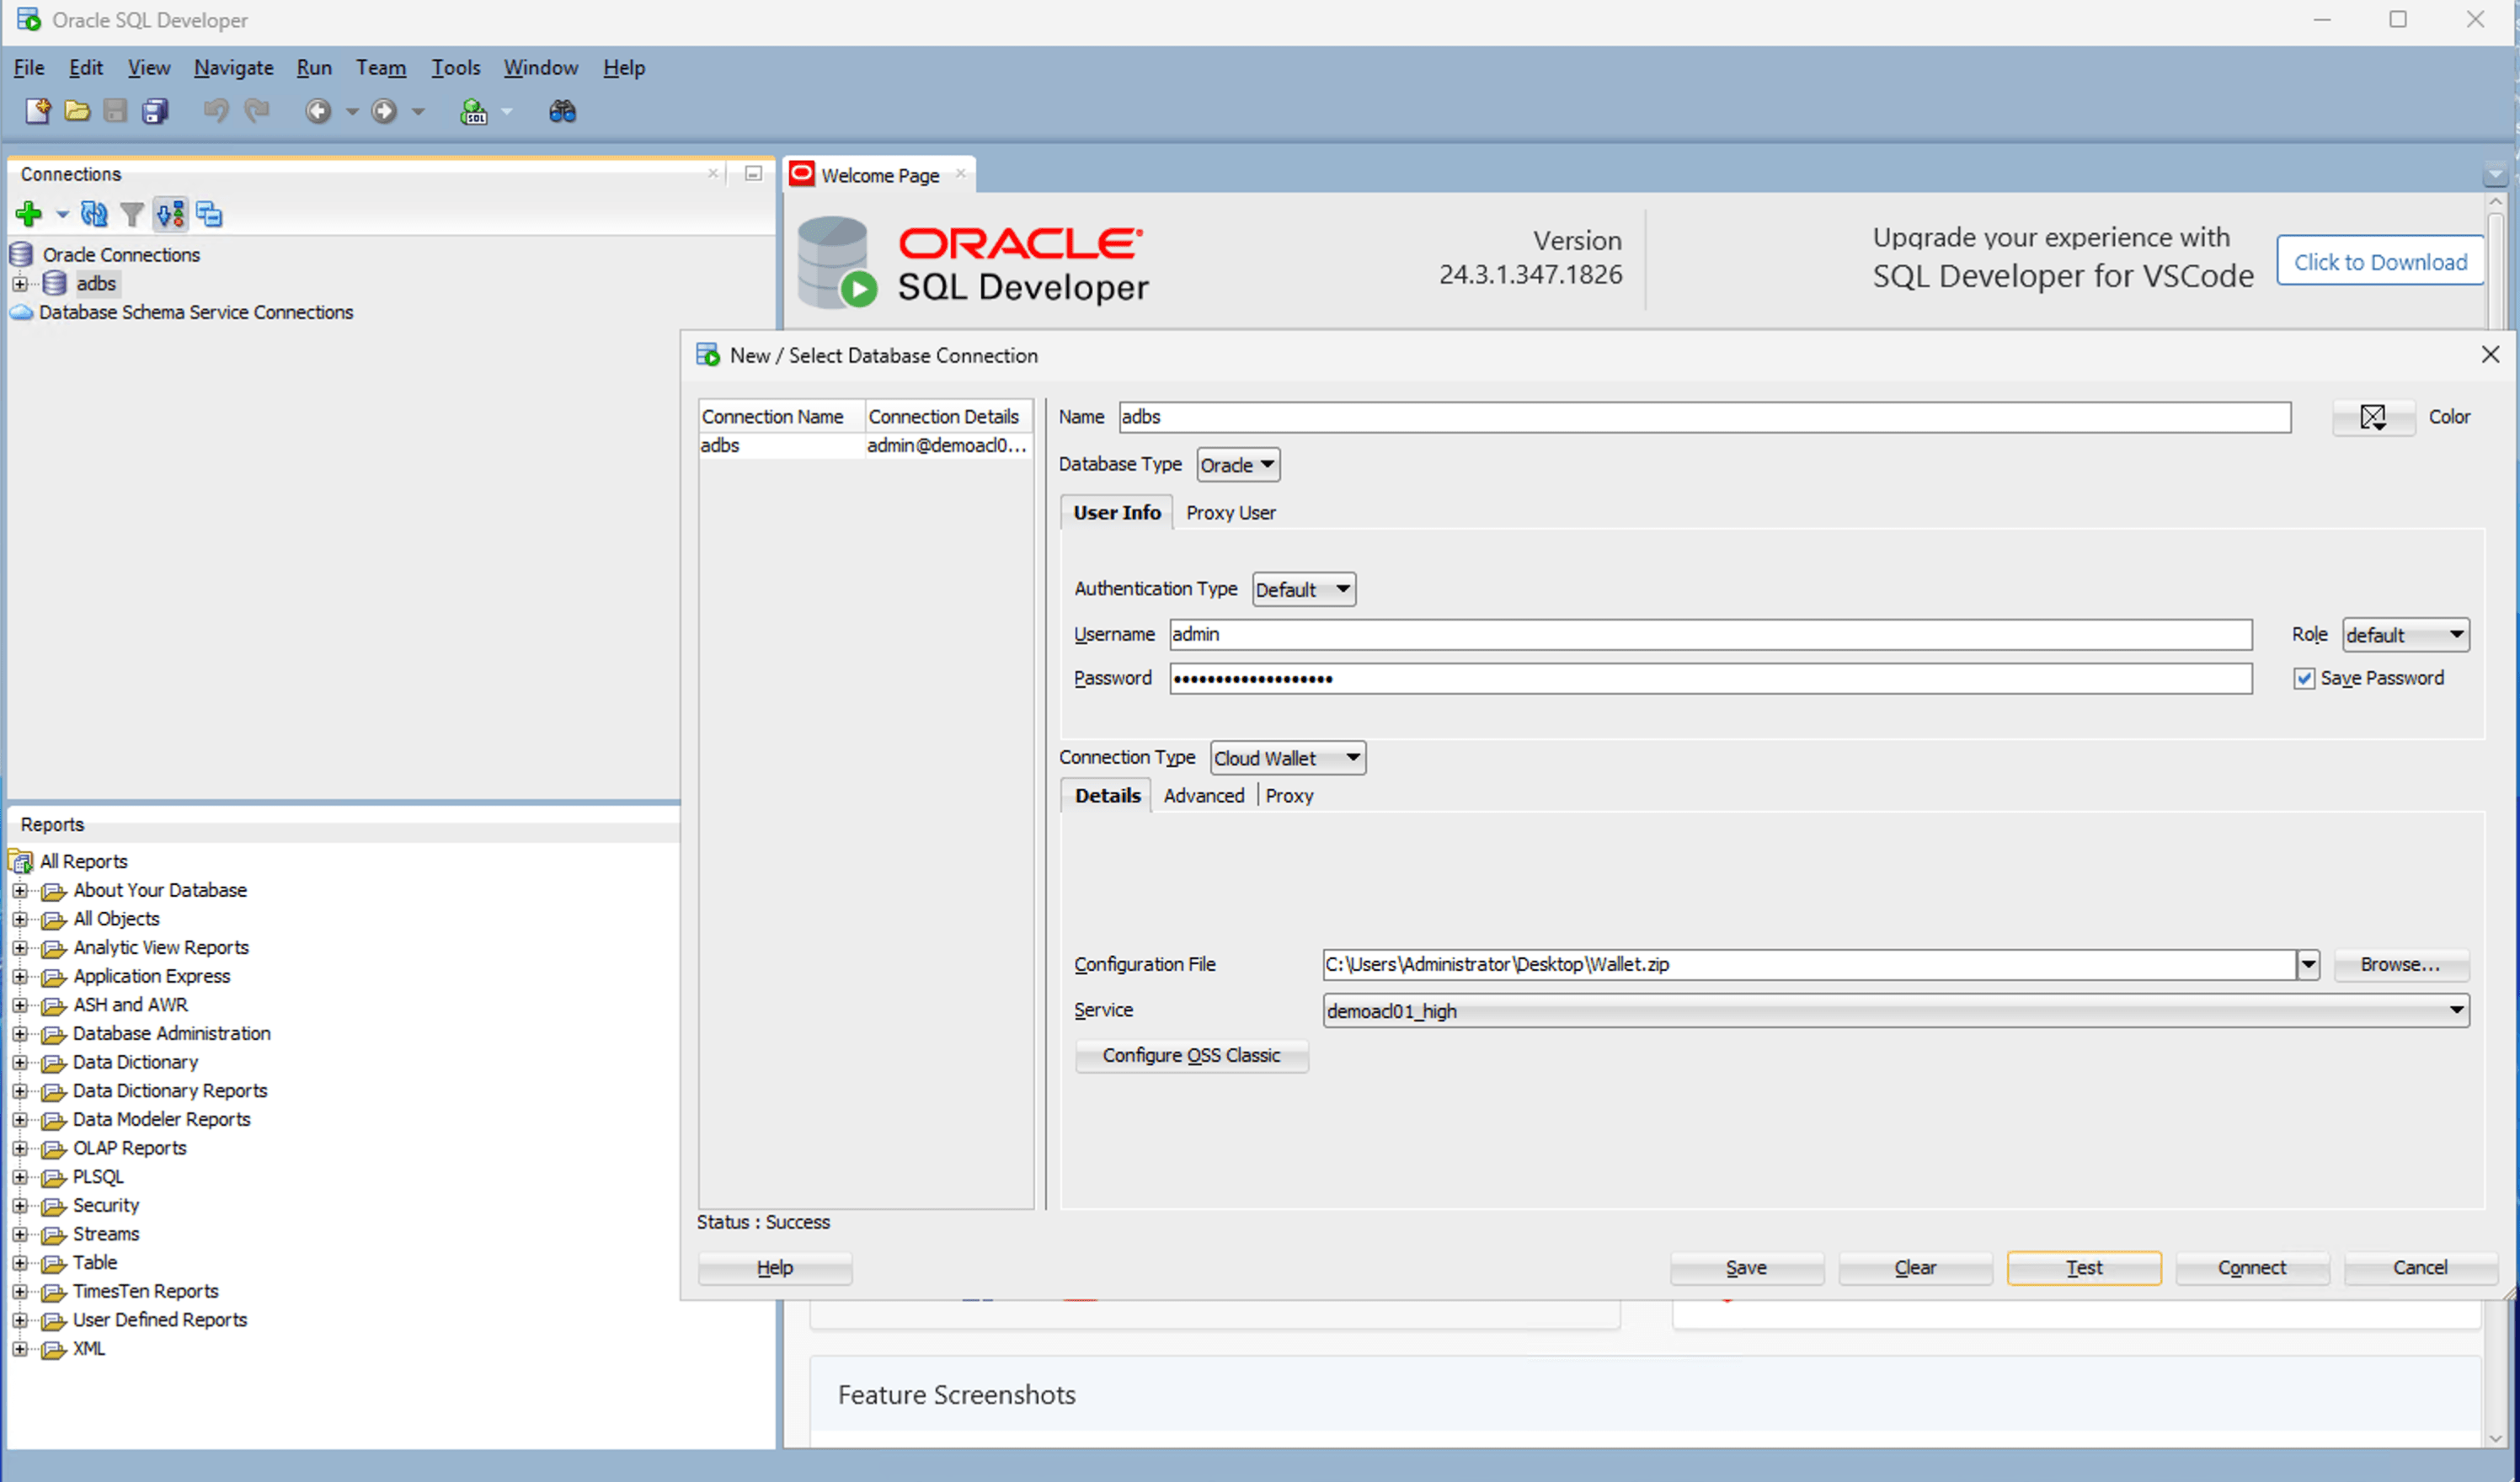Refresh the Connections panel
Screen dimensions: 2520x1482
point(94,214)
